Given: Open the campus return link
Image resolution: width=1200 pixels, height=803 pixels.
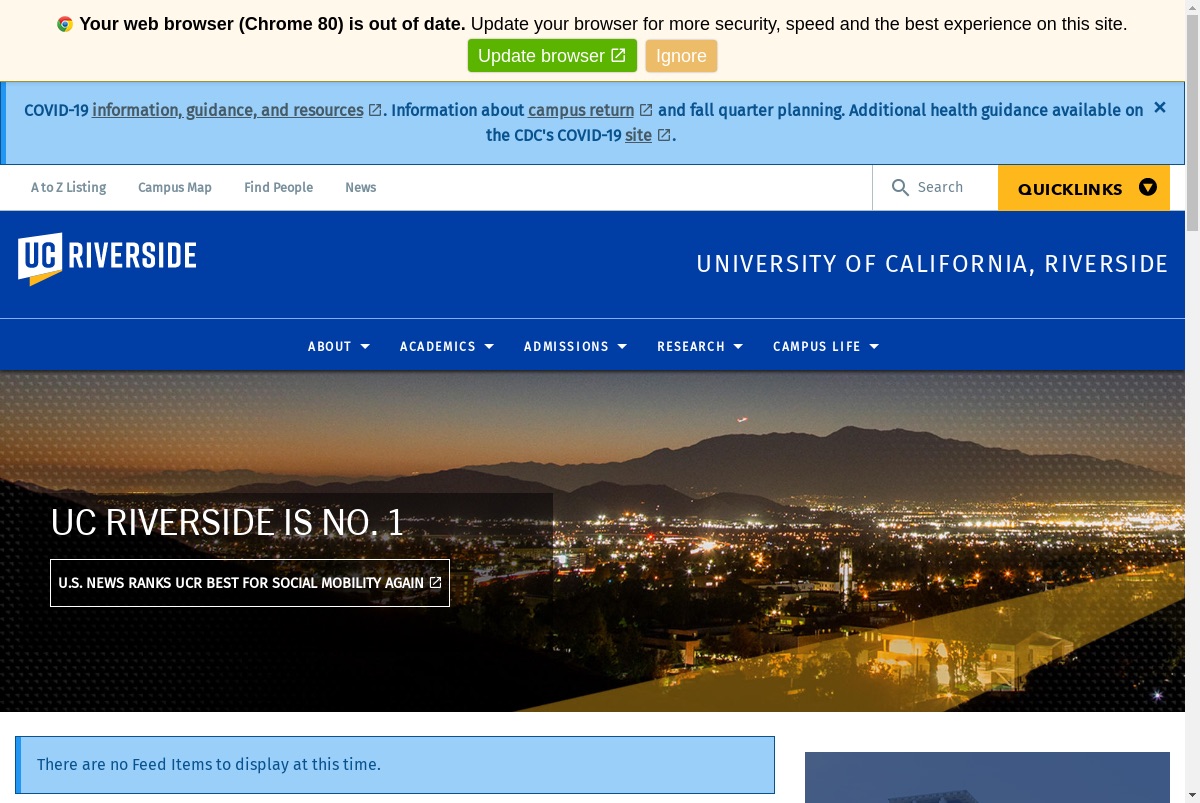Looking at the screenshot, I should click(581, 110).
